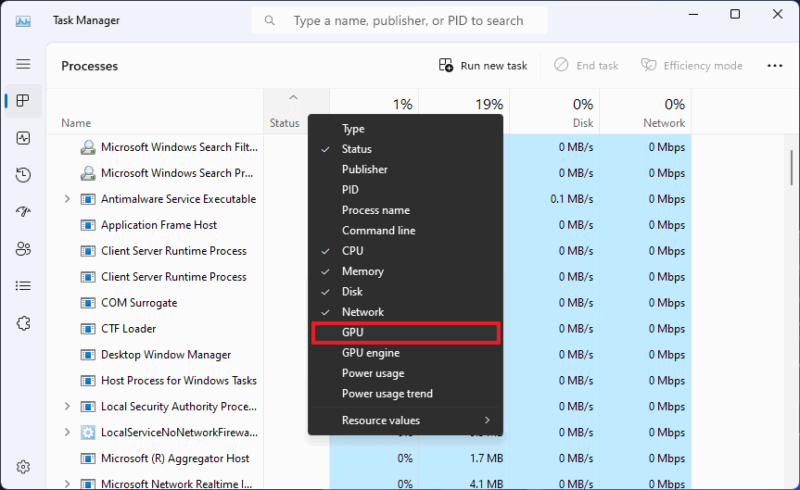This screenshot has width=800, height=490.
Task: Open the Users sidebar icon
Action: tap(23, 249)
